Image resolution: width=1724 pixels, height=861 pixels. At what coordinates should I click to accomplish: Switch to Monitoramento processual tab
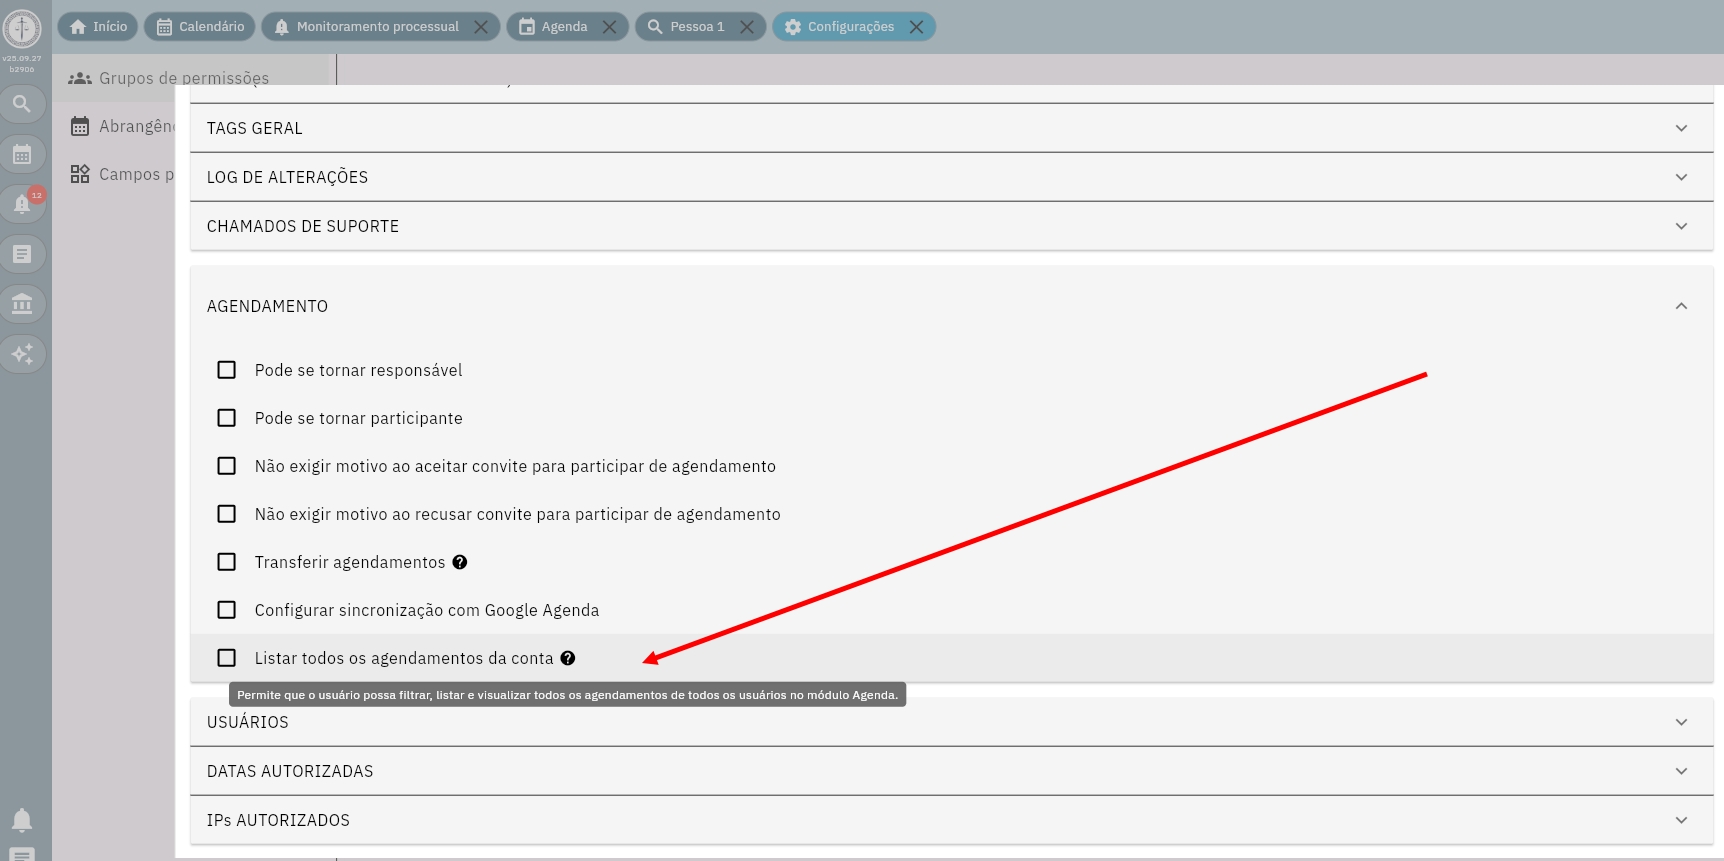[x=377, y=27]
